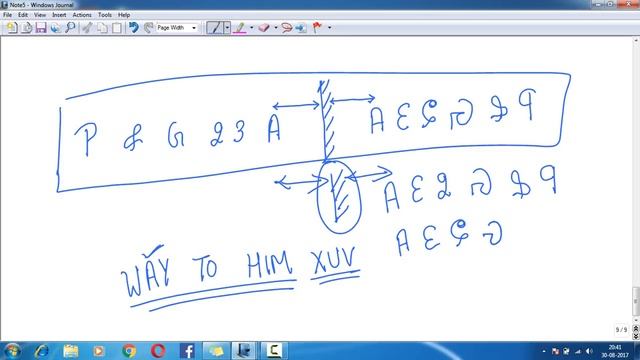Click the 9 / 9 page indicator
640x360 pixels.
[621, 329]
